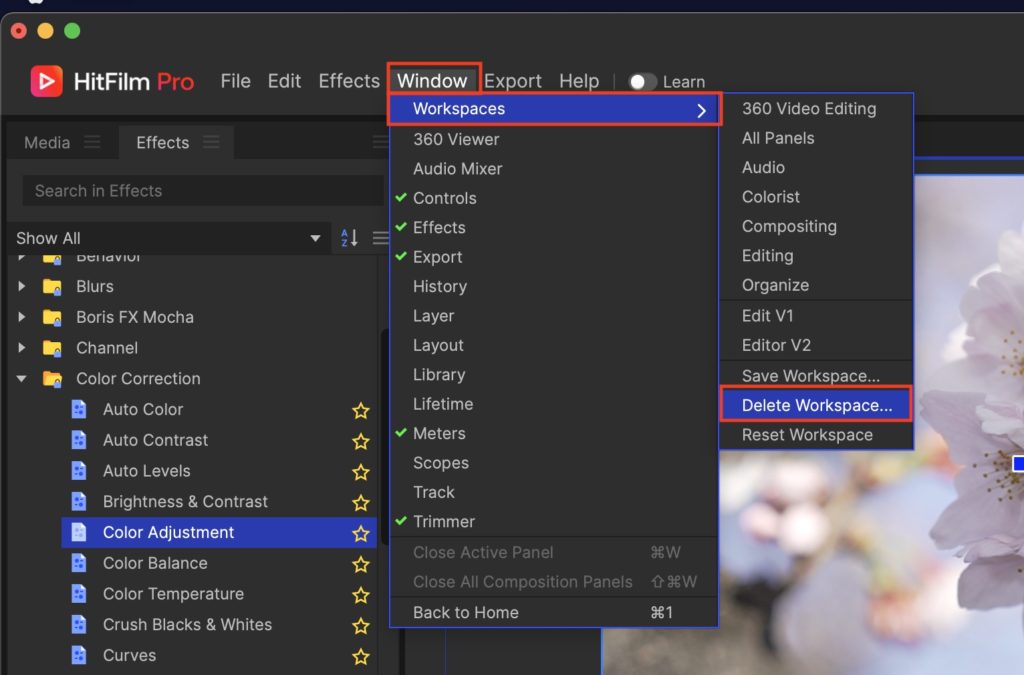Favorite the Auto Contrast effect star
The image size is (1024, 675).
coord(360,441)
